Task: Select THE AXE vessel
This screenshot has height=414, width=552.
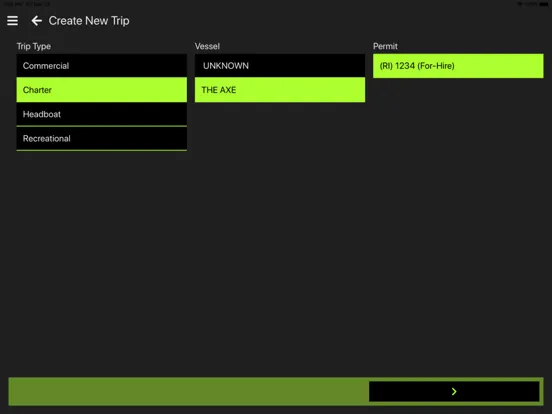Action: coord(280,90)
